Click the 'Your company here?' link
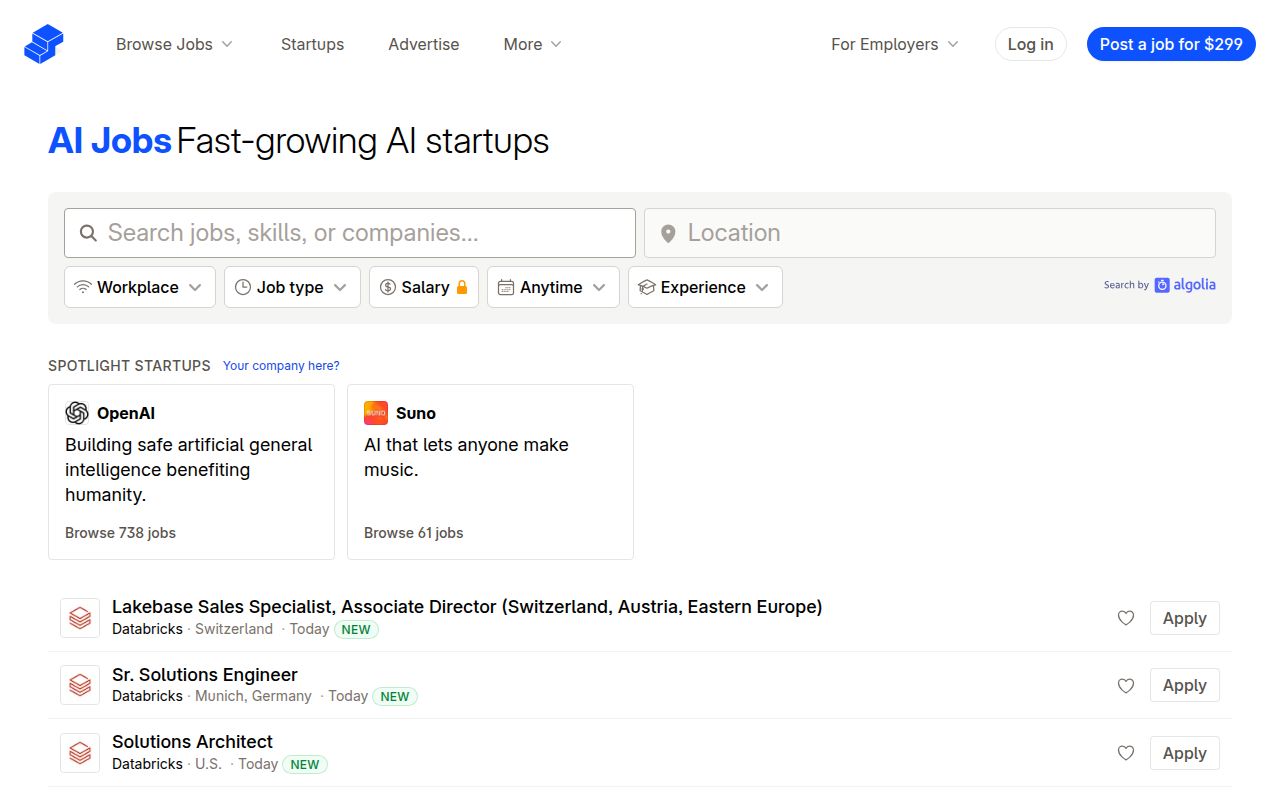The image size is (1280, 800). click(x=281, y=366)
